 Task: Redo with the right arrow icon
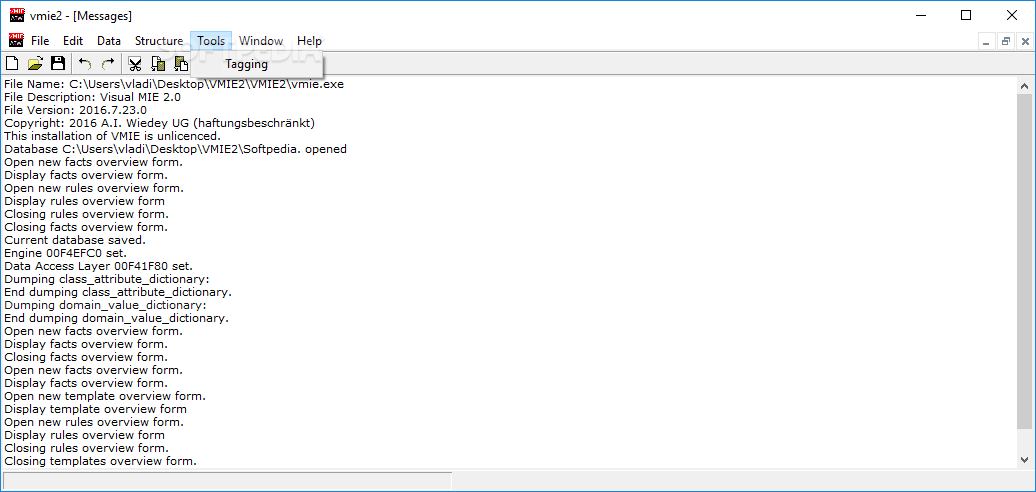pyautogui.click(x=108, y=63)
